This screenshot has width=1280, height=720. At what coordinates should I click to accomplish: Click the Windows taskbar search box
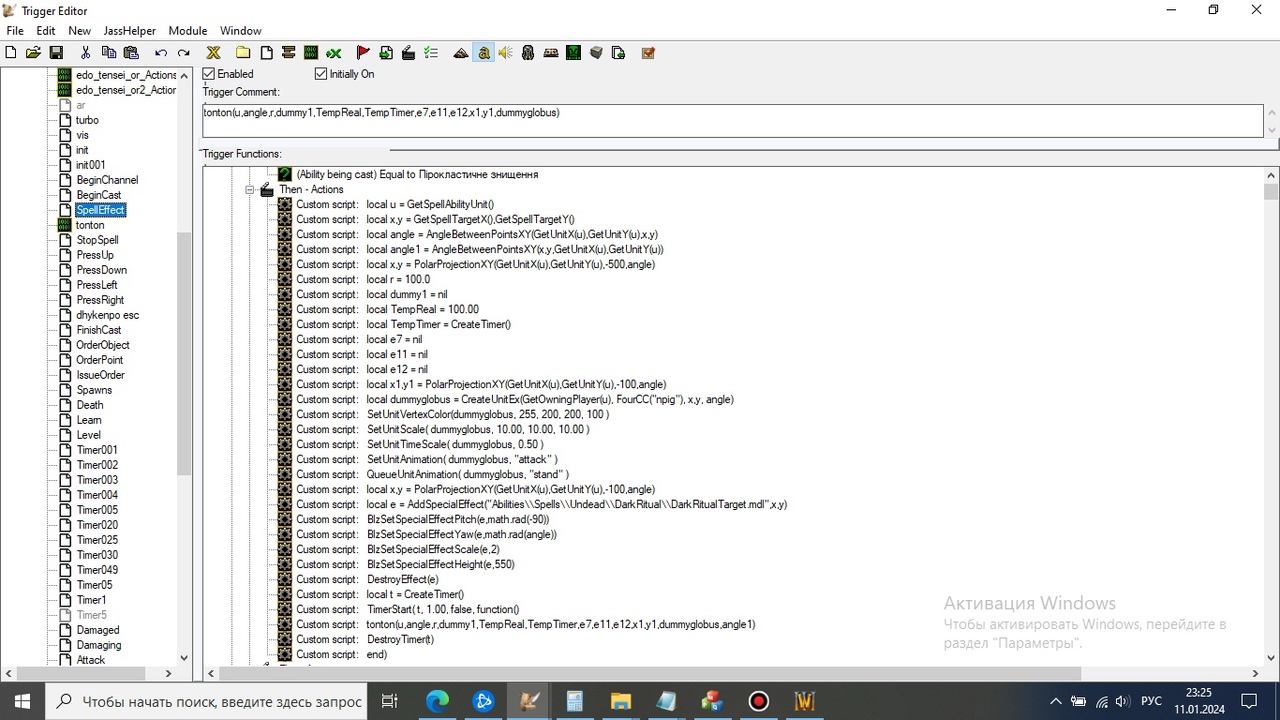click(207, 701)
